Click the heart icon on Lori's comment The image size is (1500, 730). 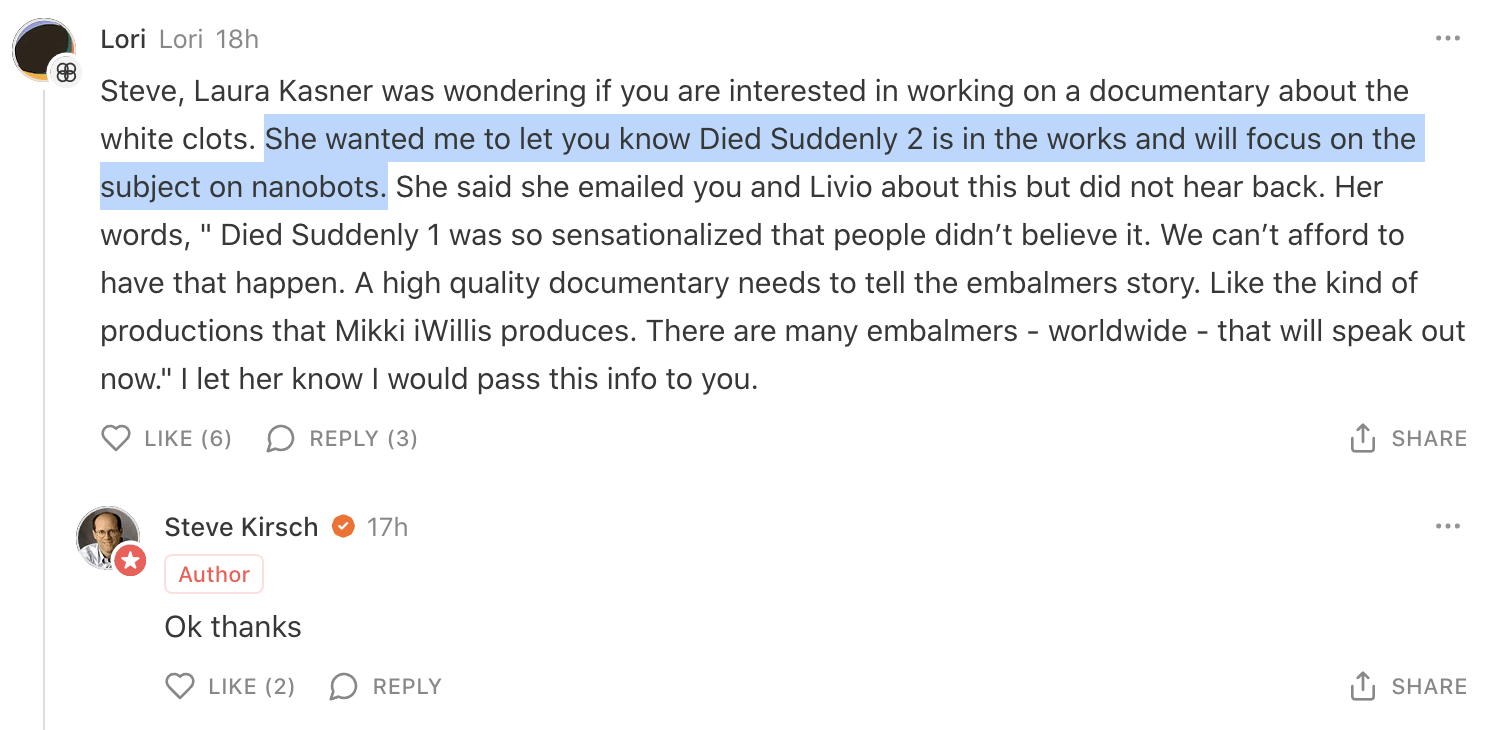(x=117, y=438)
